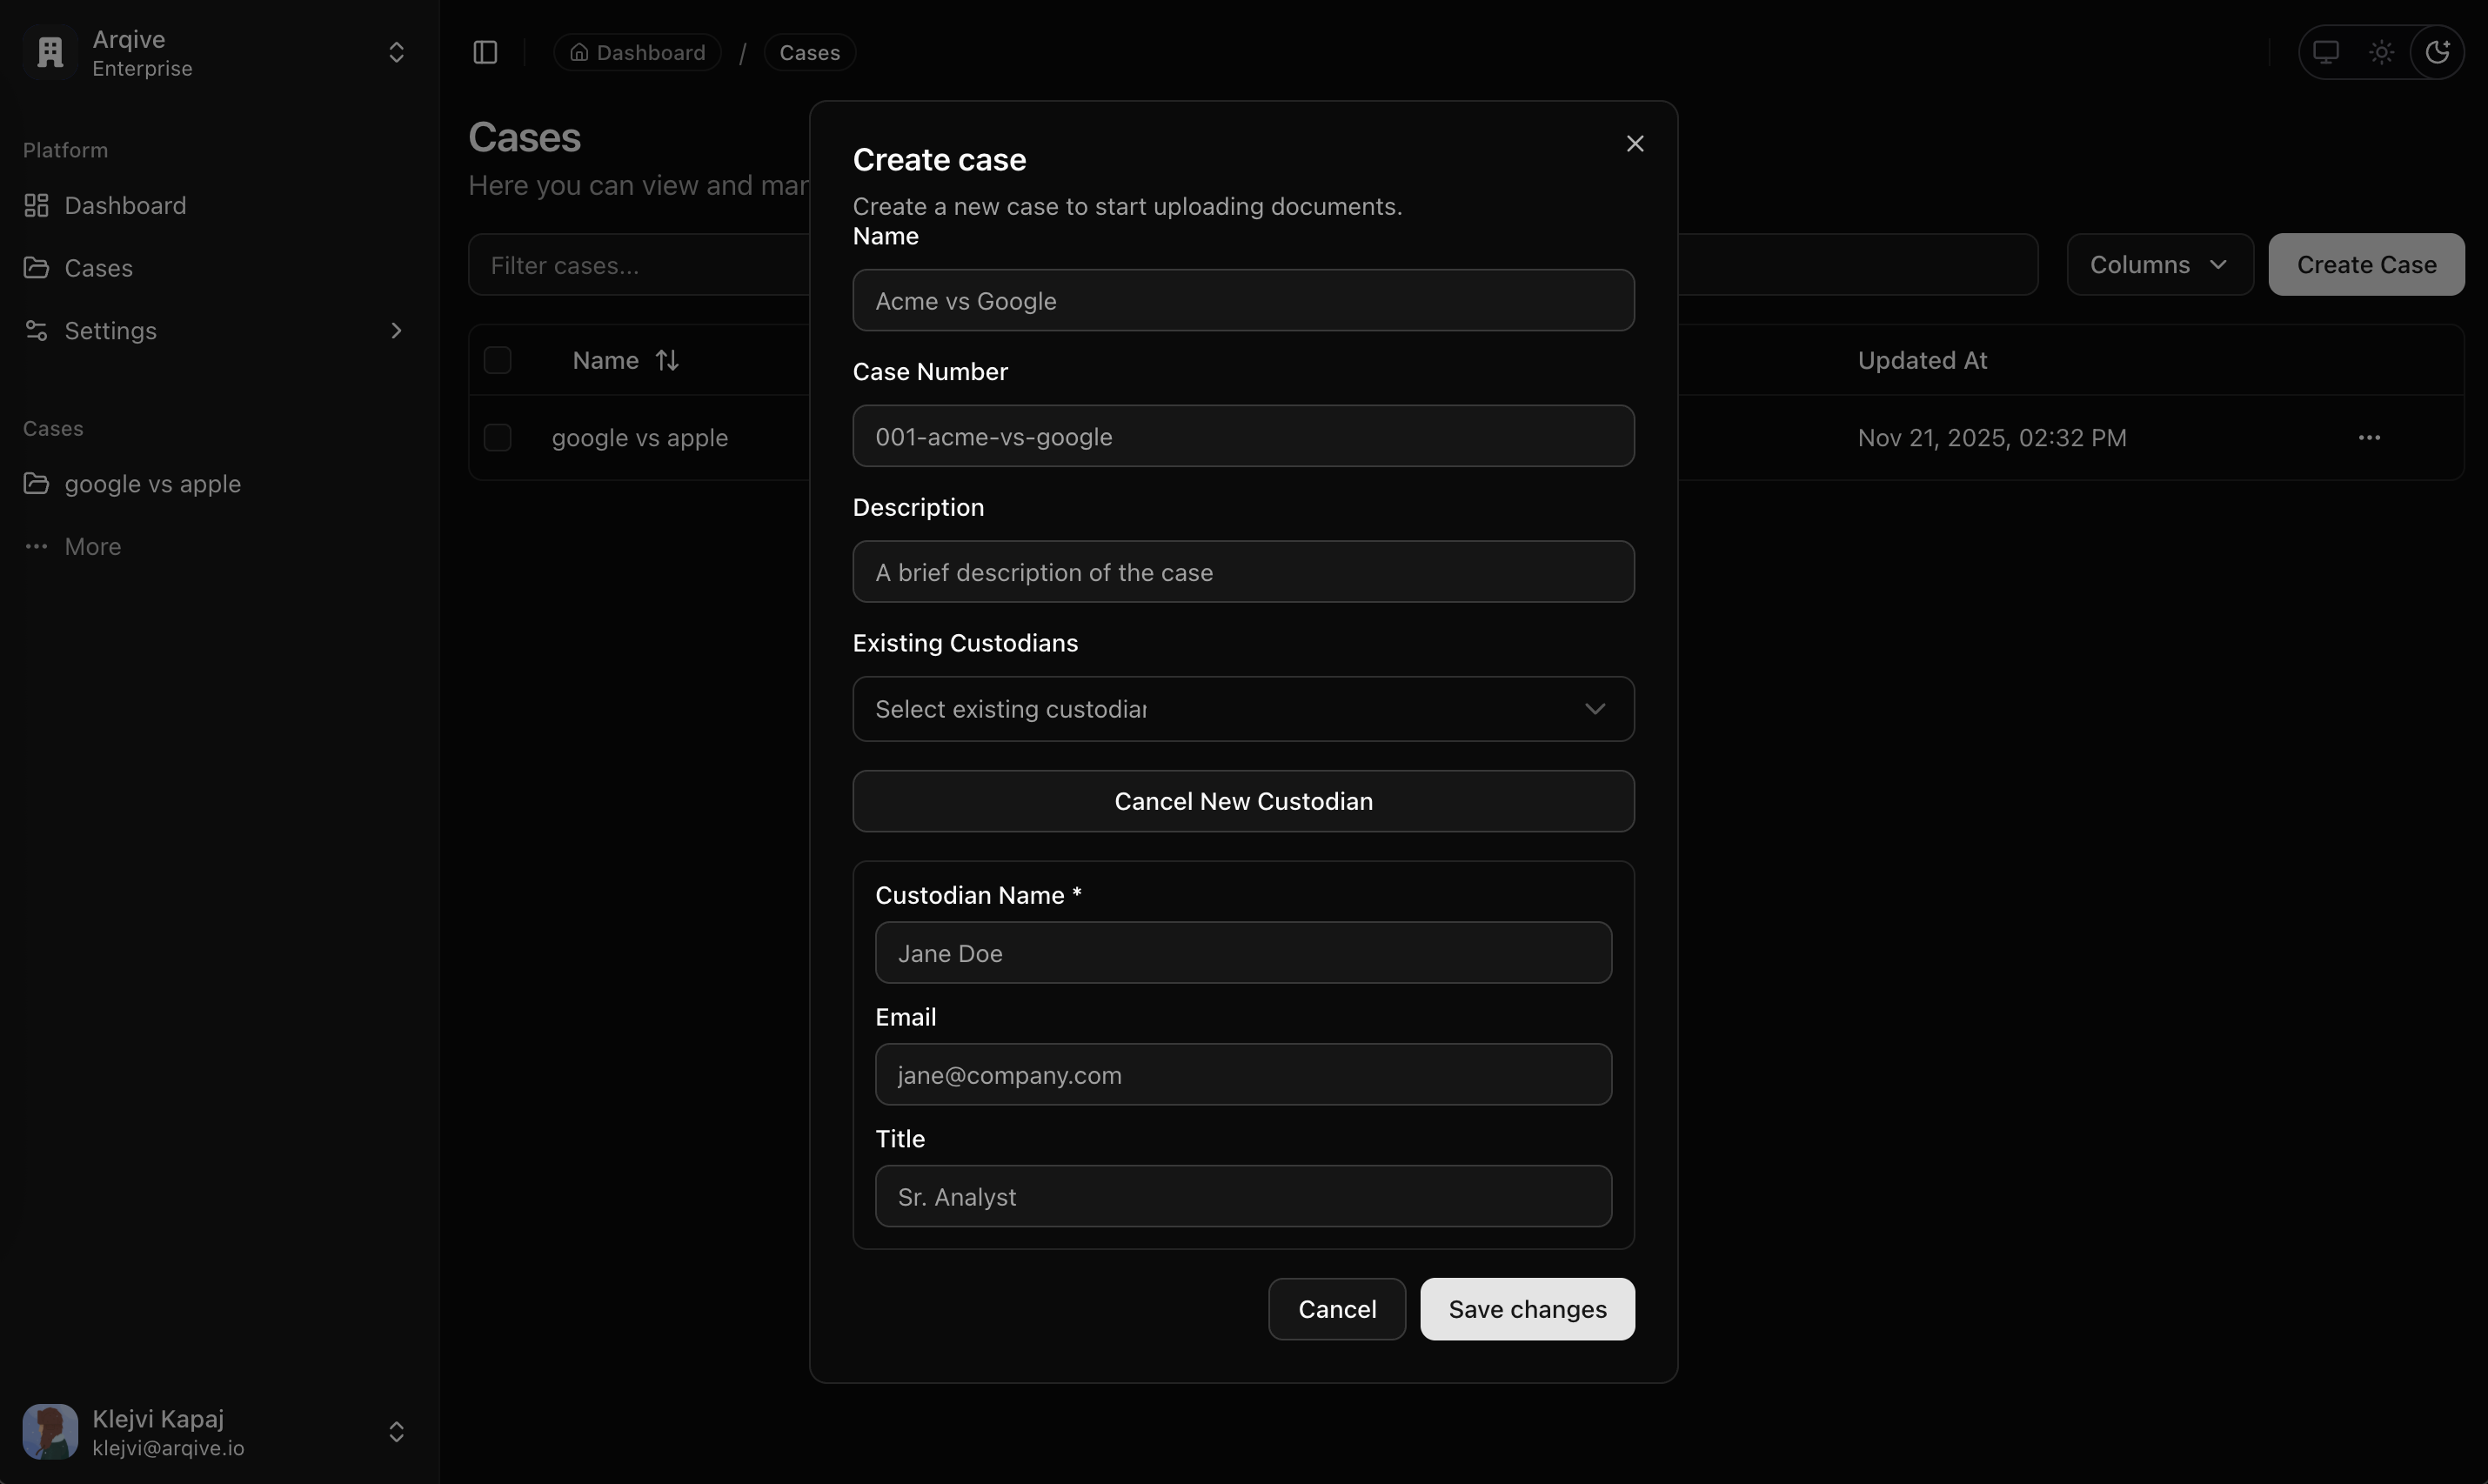2488x1484 pixels.
Task: Expand the Settings chevron in sidebar
Action: click(397, 330)
